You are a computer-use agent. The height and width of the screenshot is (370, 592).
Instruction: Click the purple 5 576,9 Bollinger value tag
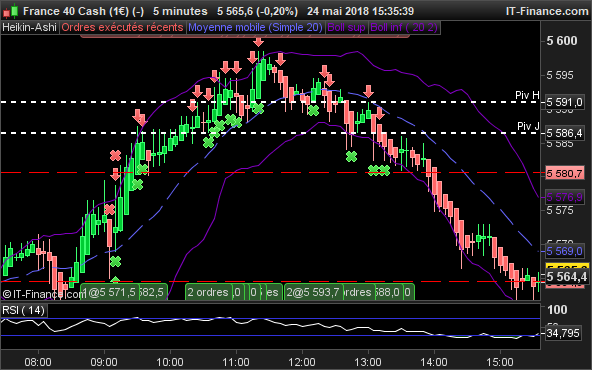click(x=564, y=197)
